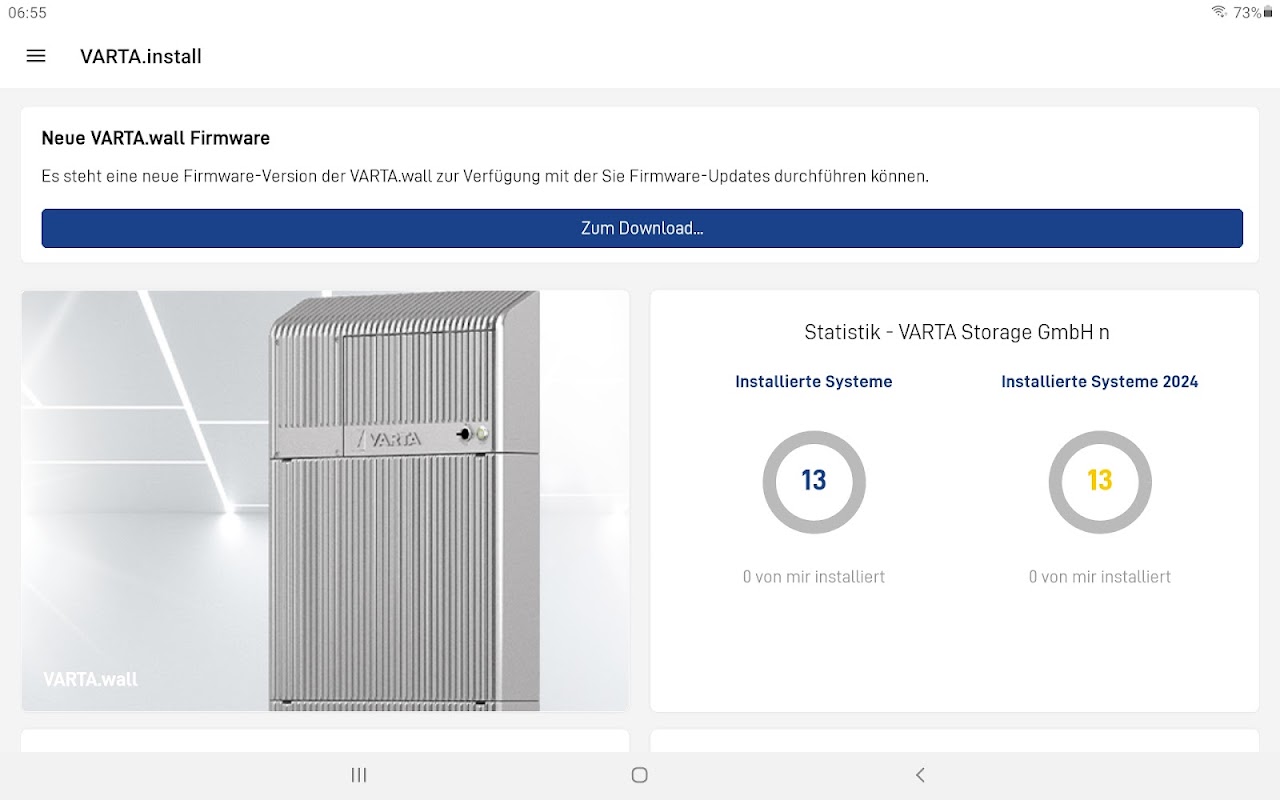Open the hamburger navigation menu
The height and width of the screenshot is (800, 1280).
(x=36, y=56)
